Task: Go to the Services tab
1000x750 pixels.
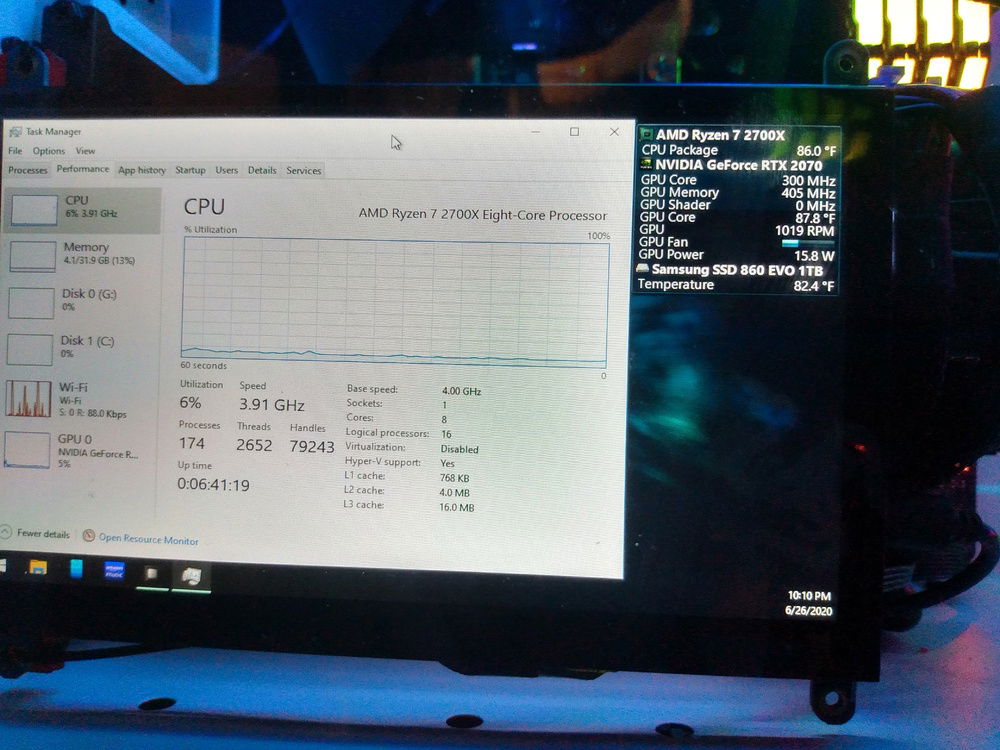Action: tap(304, 170)
